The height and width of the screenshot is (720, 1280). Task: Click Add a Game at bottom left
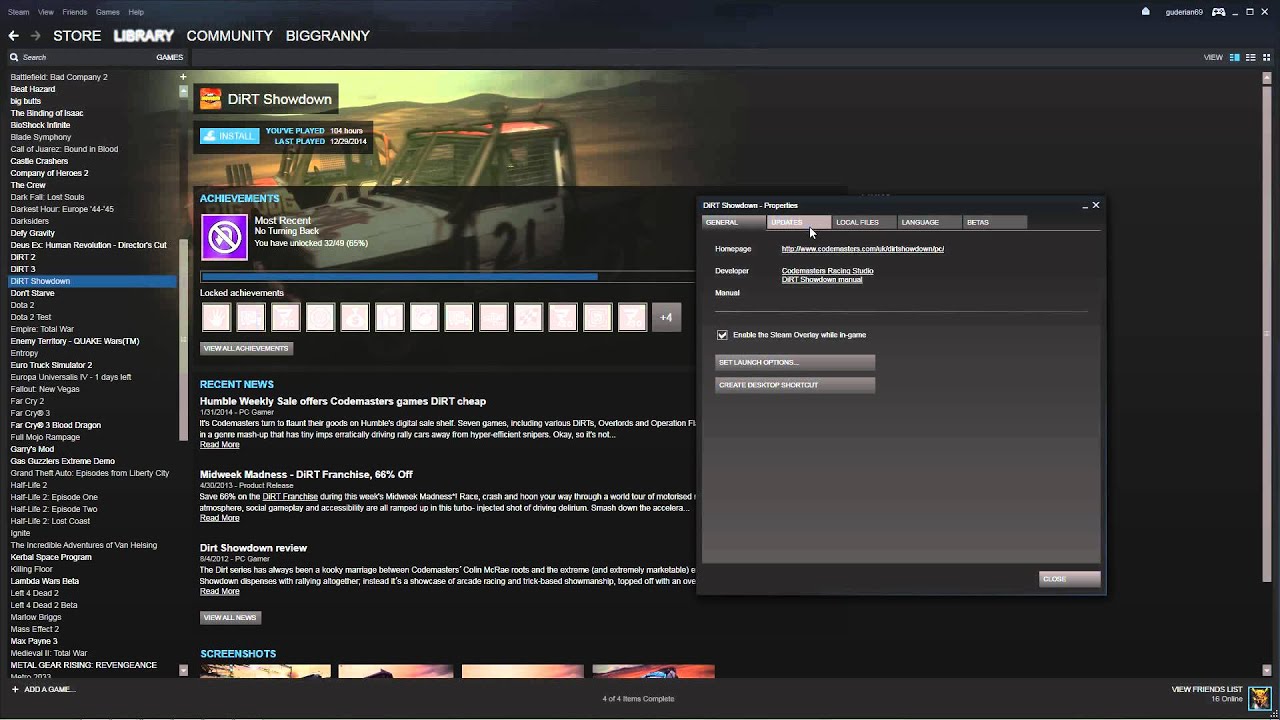(x=49, y=690)
